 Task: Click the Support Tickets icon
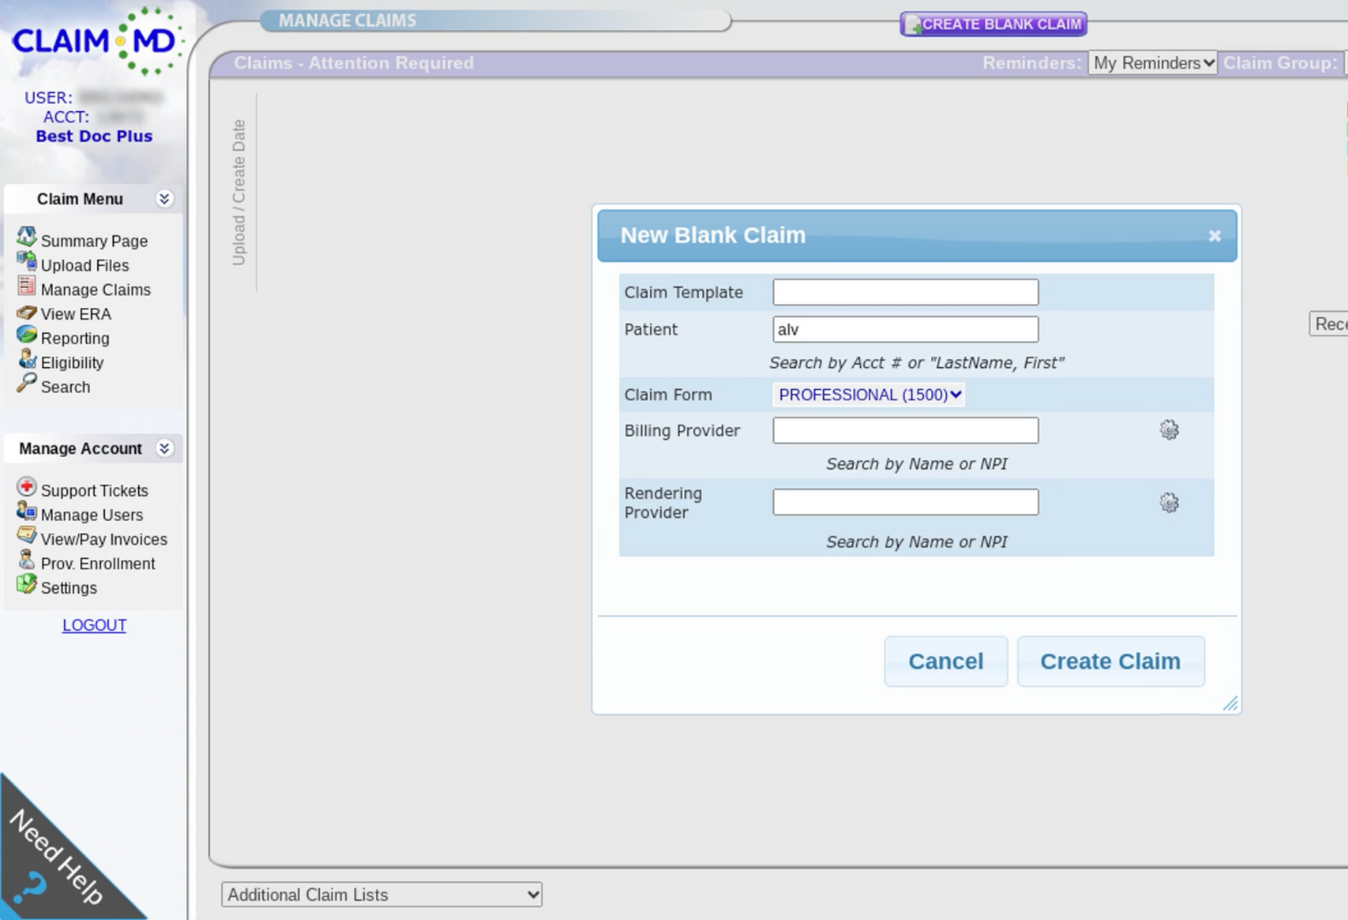(x=26, y=487)
